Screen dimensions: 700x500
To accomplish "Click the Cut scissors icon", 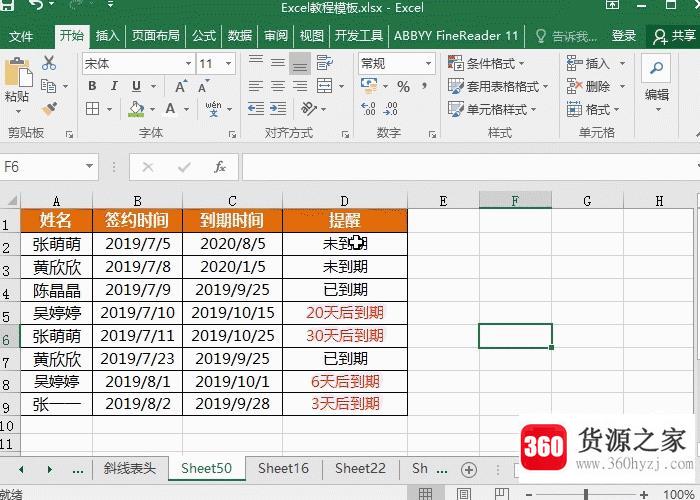I will click(x=49, y=63).
